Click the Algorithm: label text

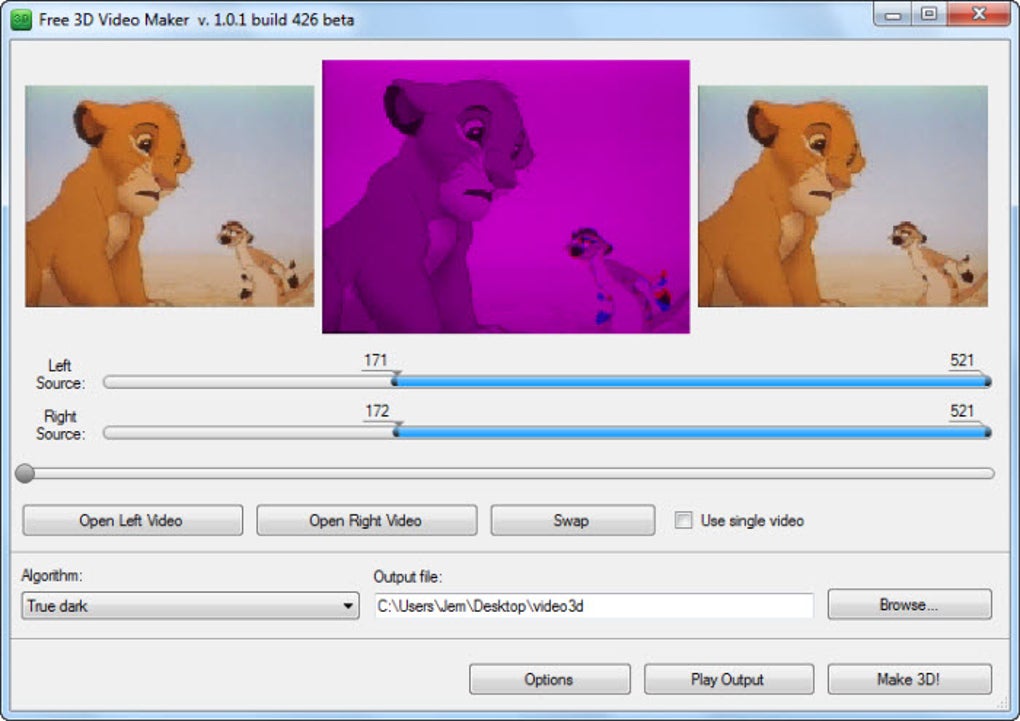[52, 576]
